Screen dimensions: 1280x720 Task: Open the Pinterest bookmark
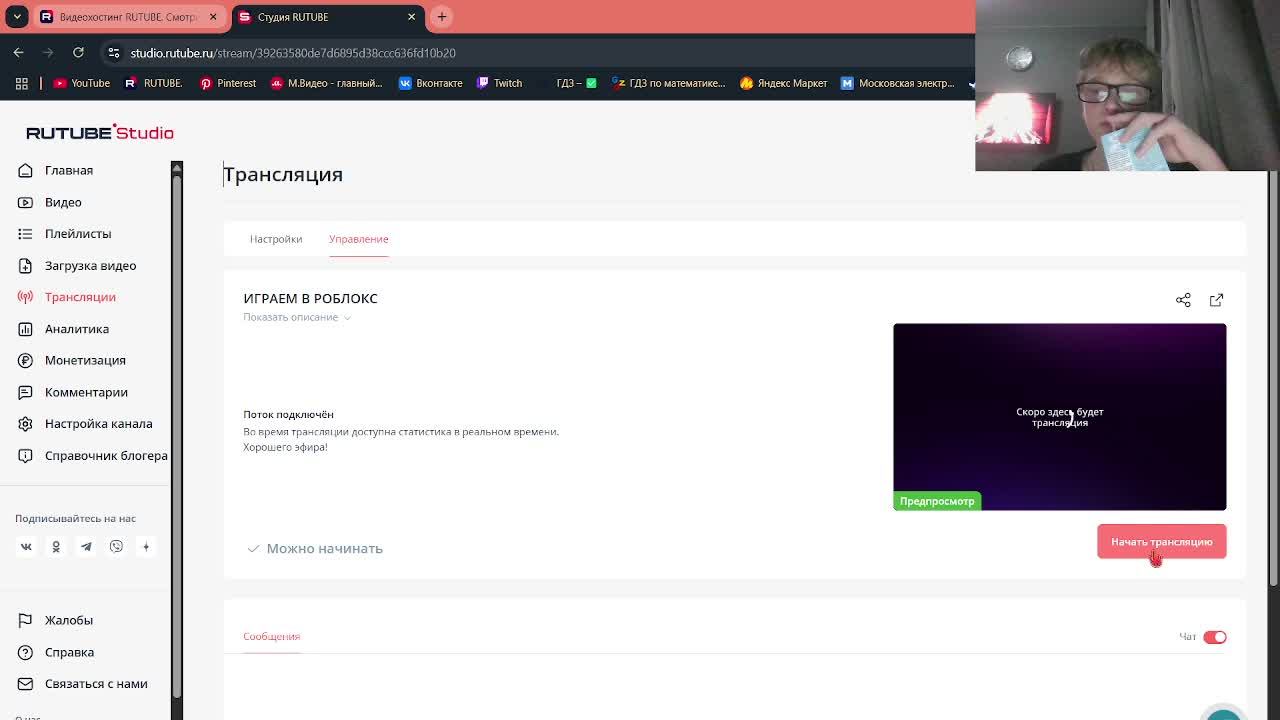(x=228, y=83)
